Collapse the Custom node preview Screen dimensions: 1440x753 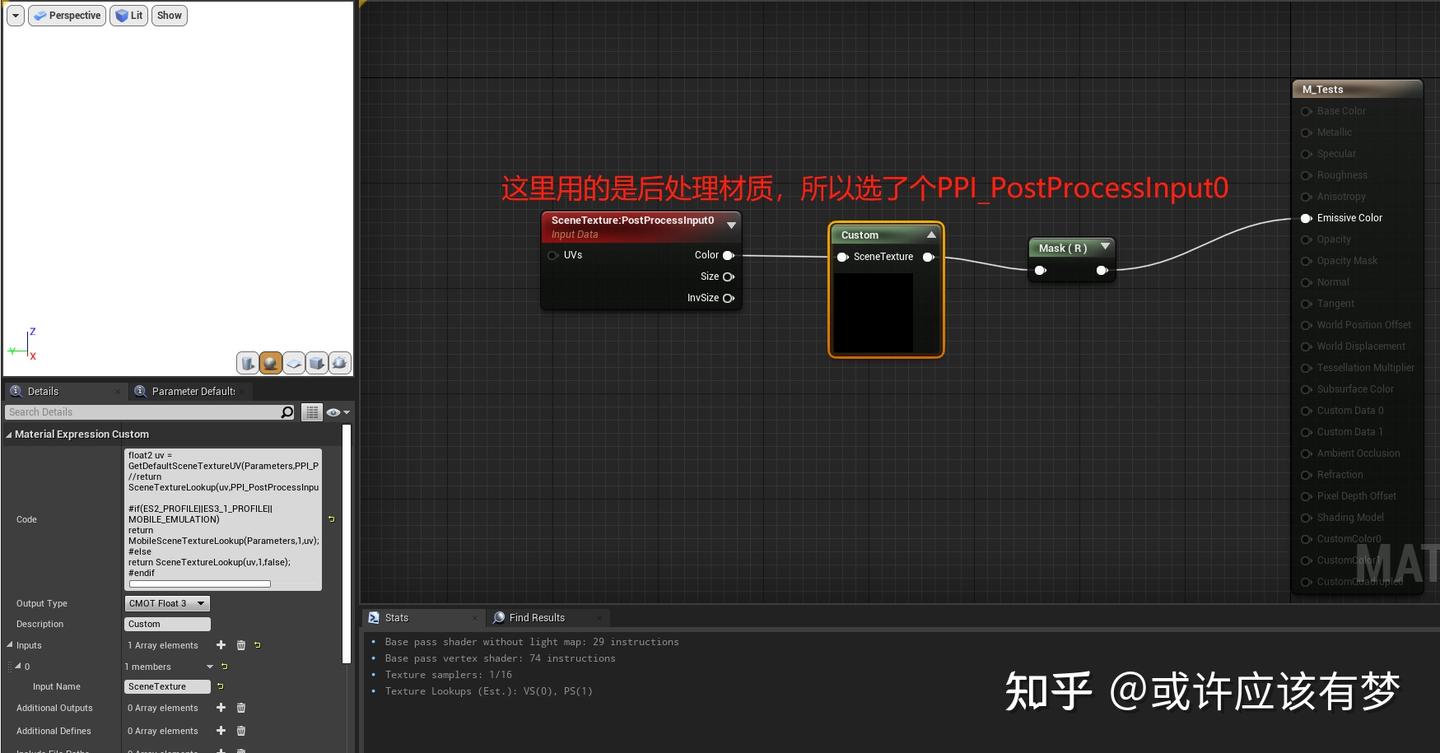(x=931, y=235)
